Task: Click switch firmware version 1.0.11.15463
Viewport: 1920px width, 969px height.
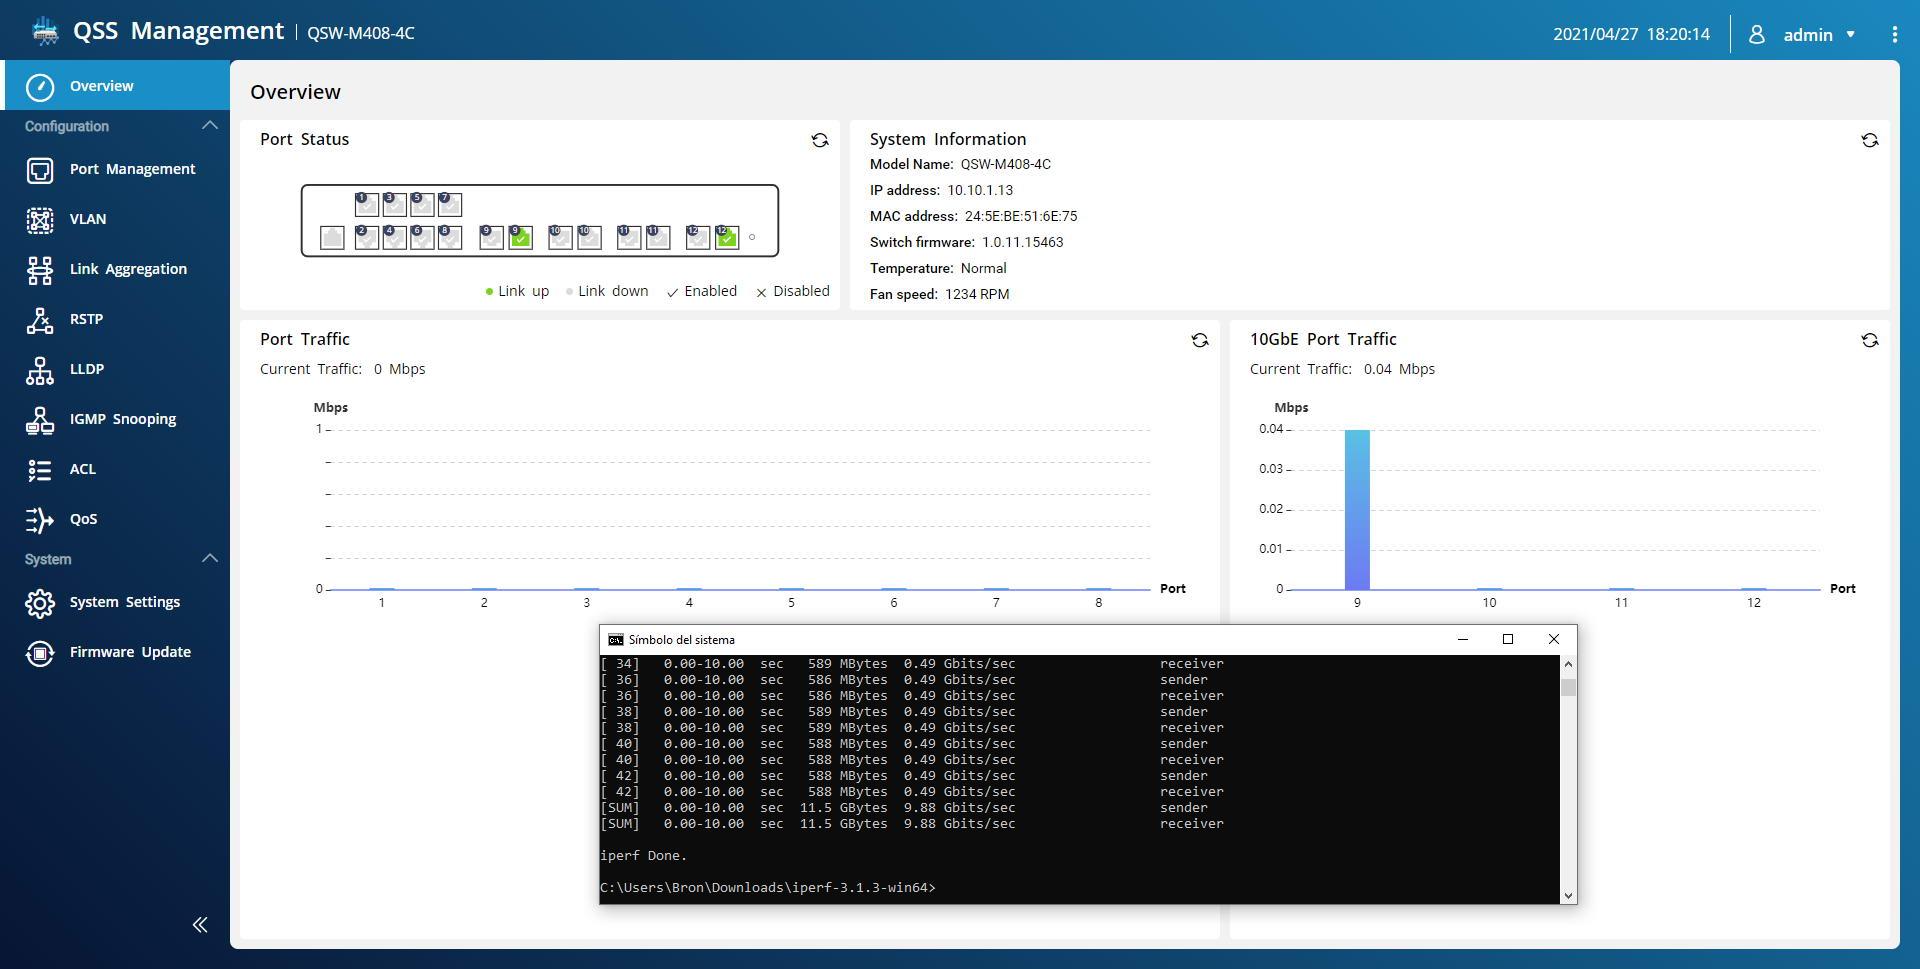Action: pyautogui.click(x=1022, y=242)
